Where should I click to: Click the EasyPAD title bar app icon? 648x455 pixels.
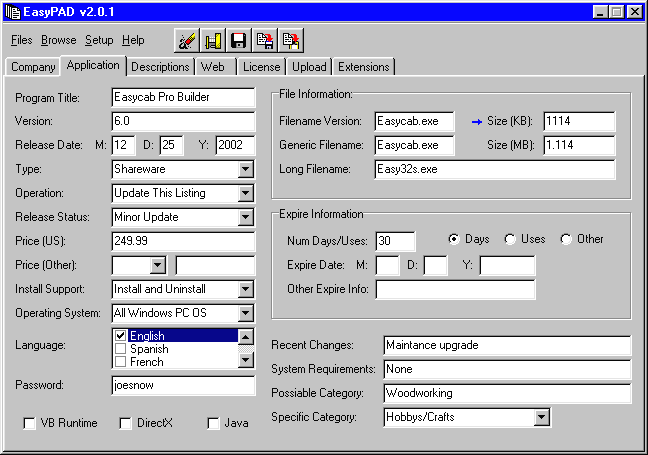[x=13, y=12]
